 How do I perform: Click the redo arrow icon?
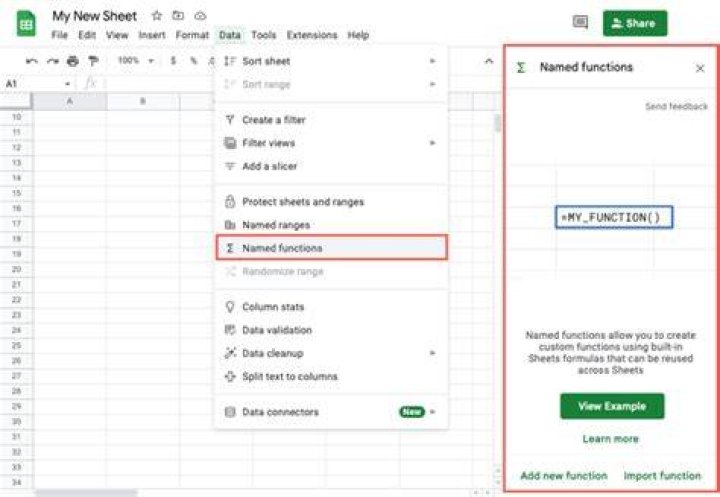click(53, 61)
